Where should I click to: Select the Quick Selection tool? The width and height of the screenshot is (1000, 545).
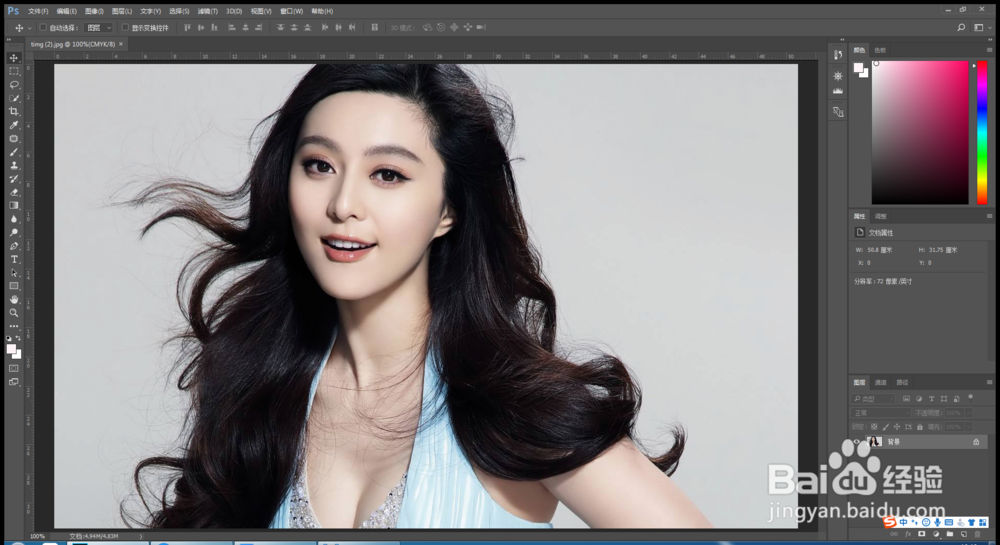pyautogui.click(x=13, y=98)
